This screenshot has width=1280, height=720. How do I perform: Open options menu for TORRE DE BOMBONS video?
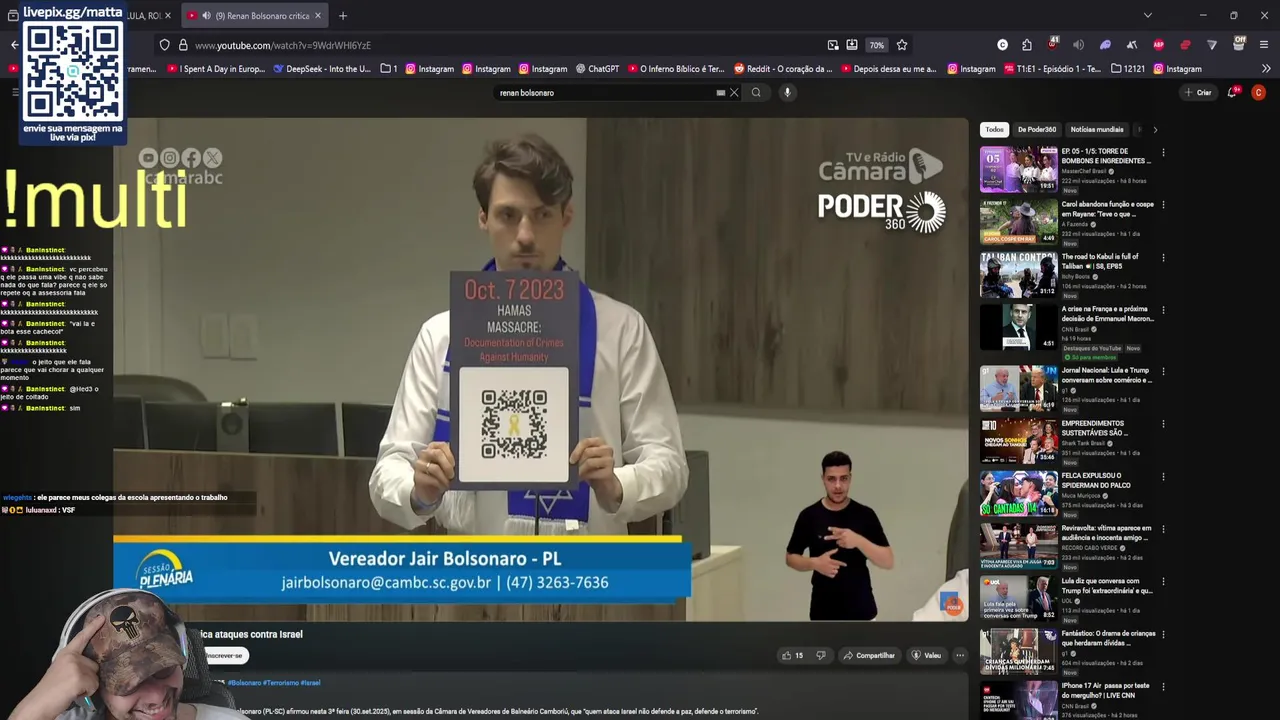coord(1163,153)
